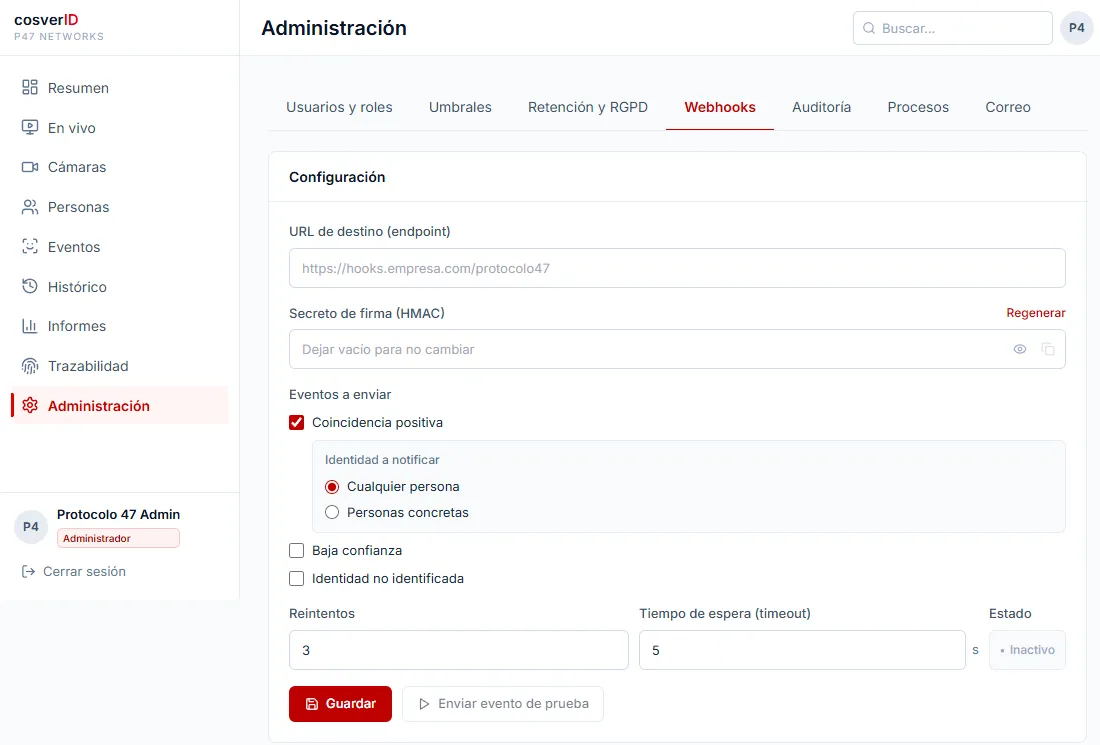The height and width of the screenshot is (745, 1100).
Task: Click the En vivo monitor icon
Action: coord(29,128)
